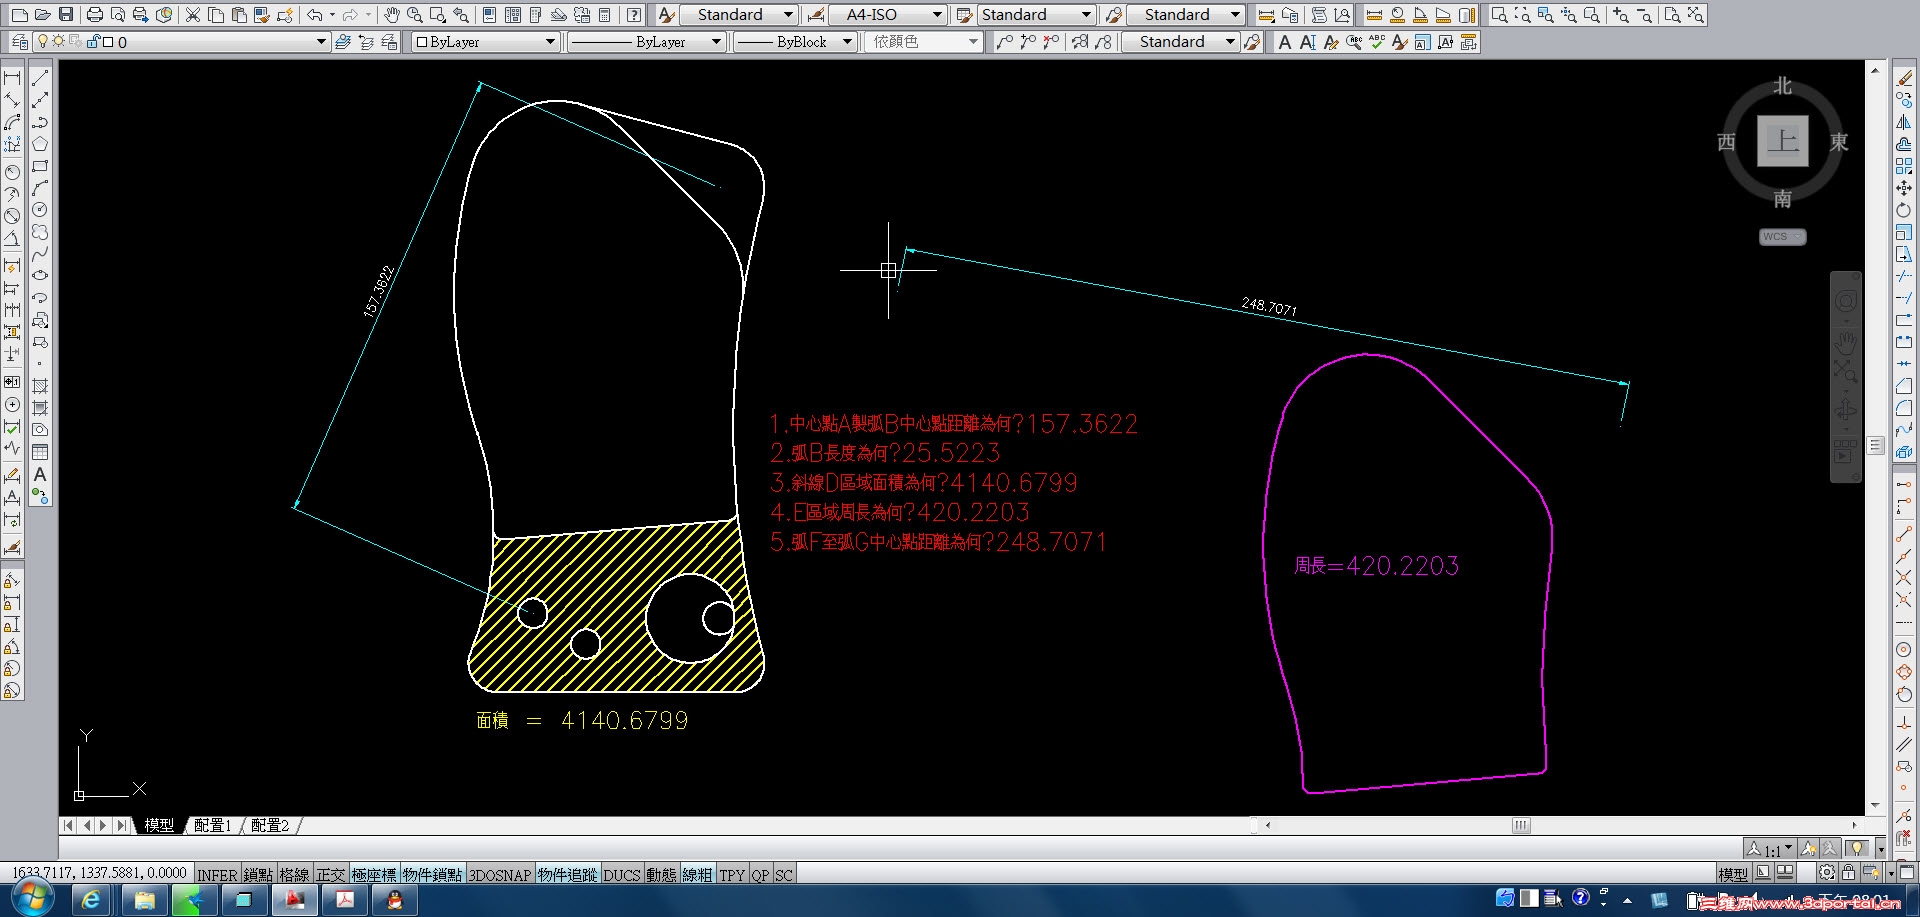The width and height of the screenshot is (1920, 917).
Task: Toggle INFER constraints in status bar
Action: click(217, 875)
